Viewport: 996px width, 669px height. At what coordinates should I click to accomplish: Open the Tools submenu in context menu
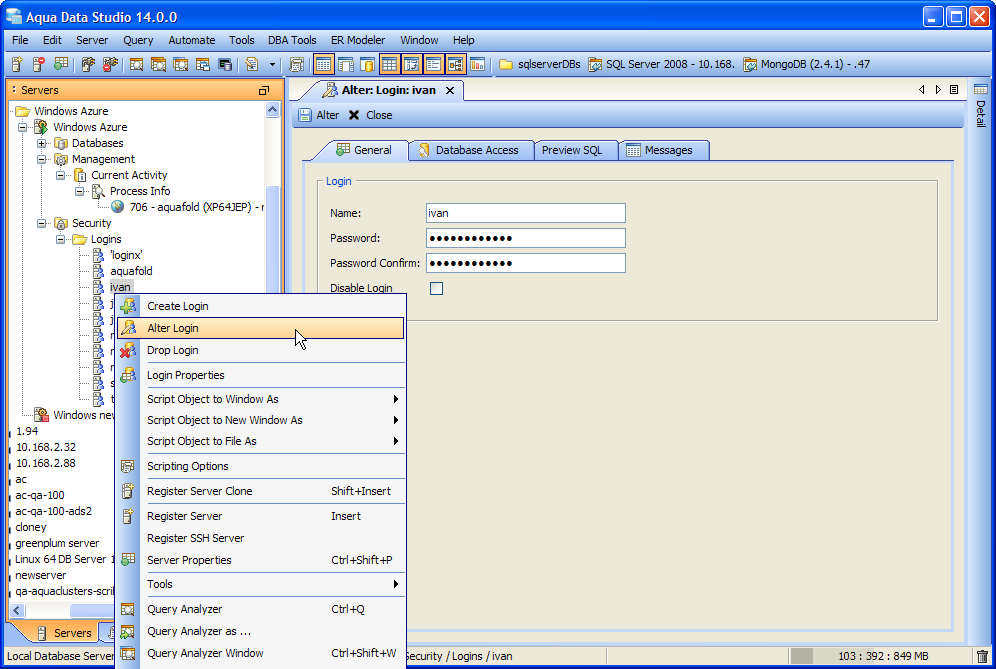click(x=260, y=584)
